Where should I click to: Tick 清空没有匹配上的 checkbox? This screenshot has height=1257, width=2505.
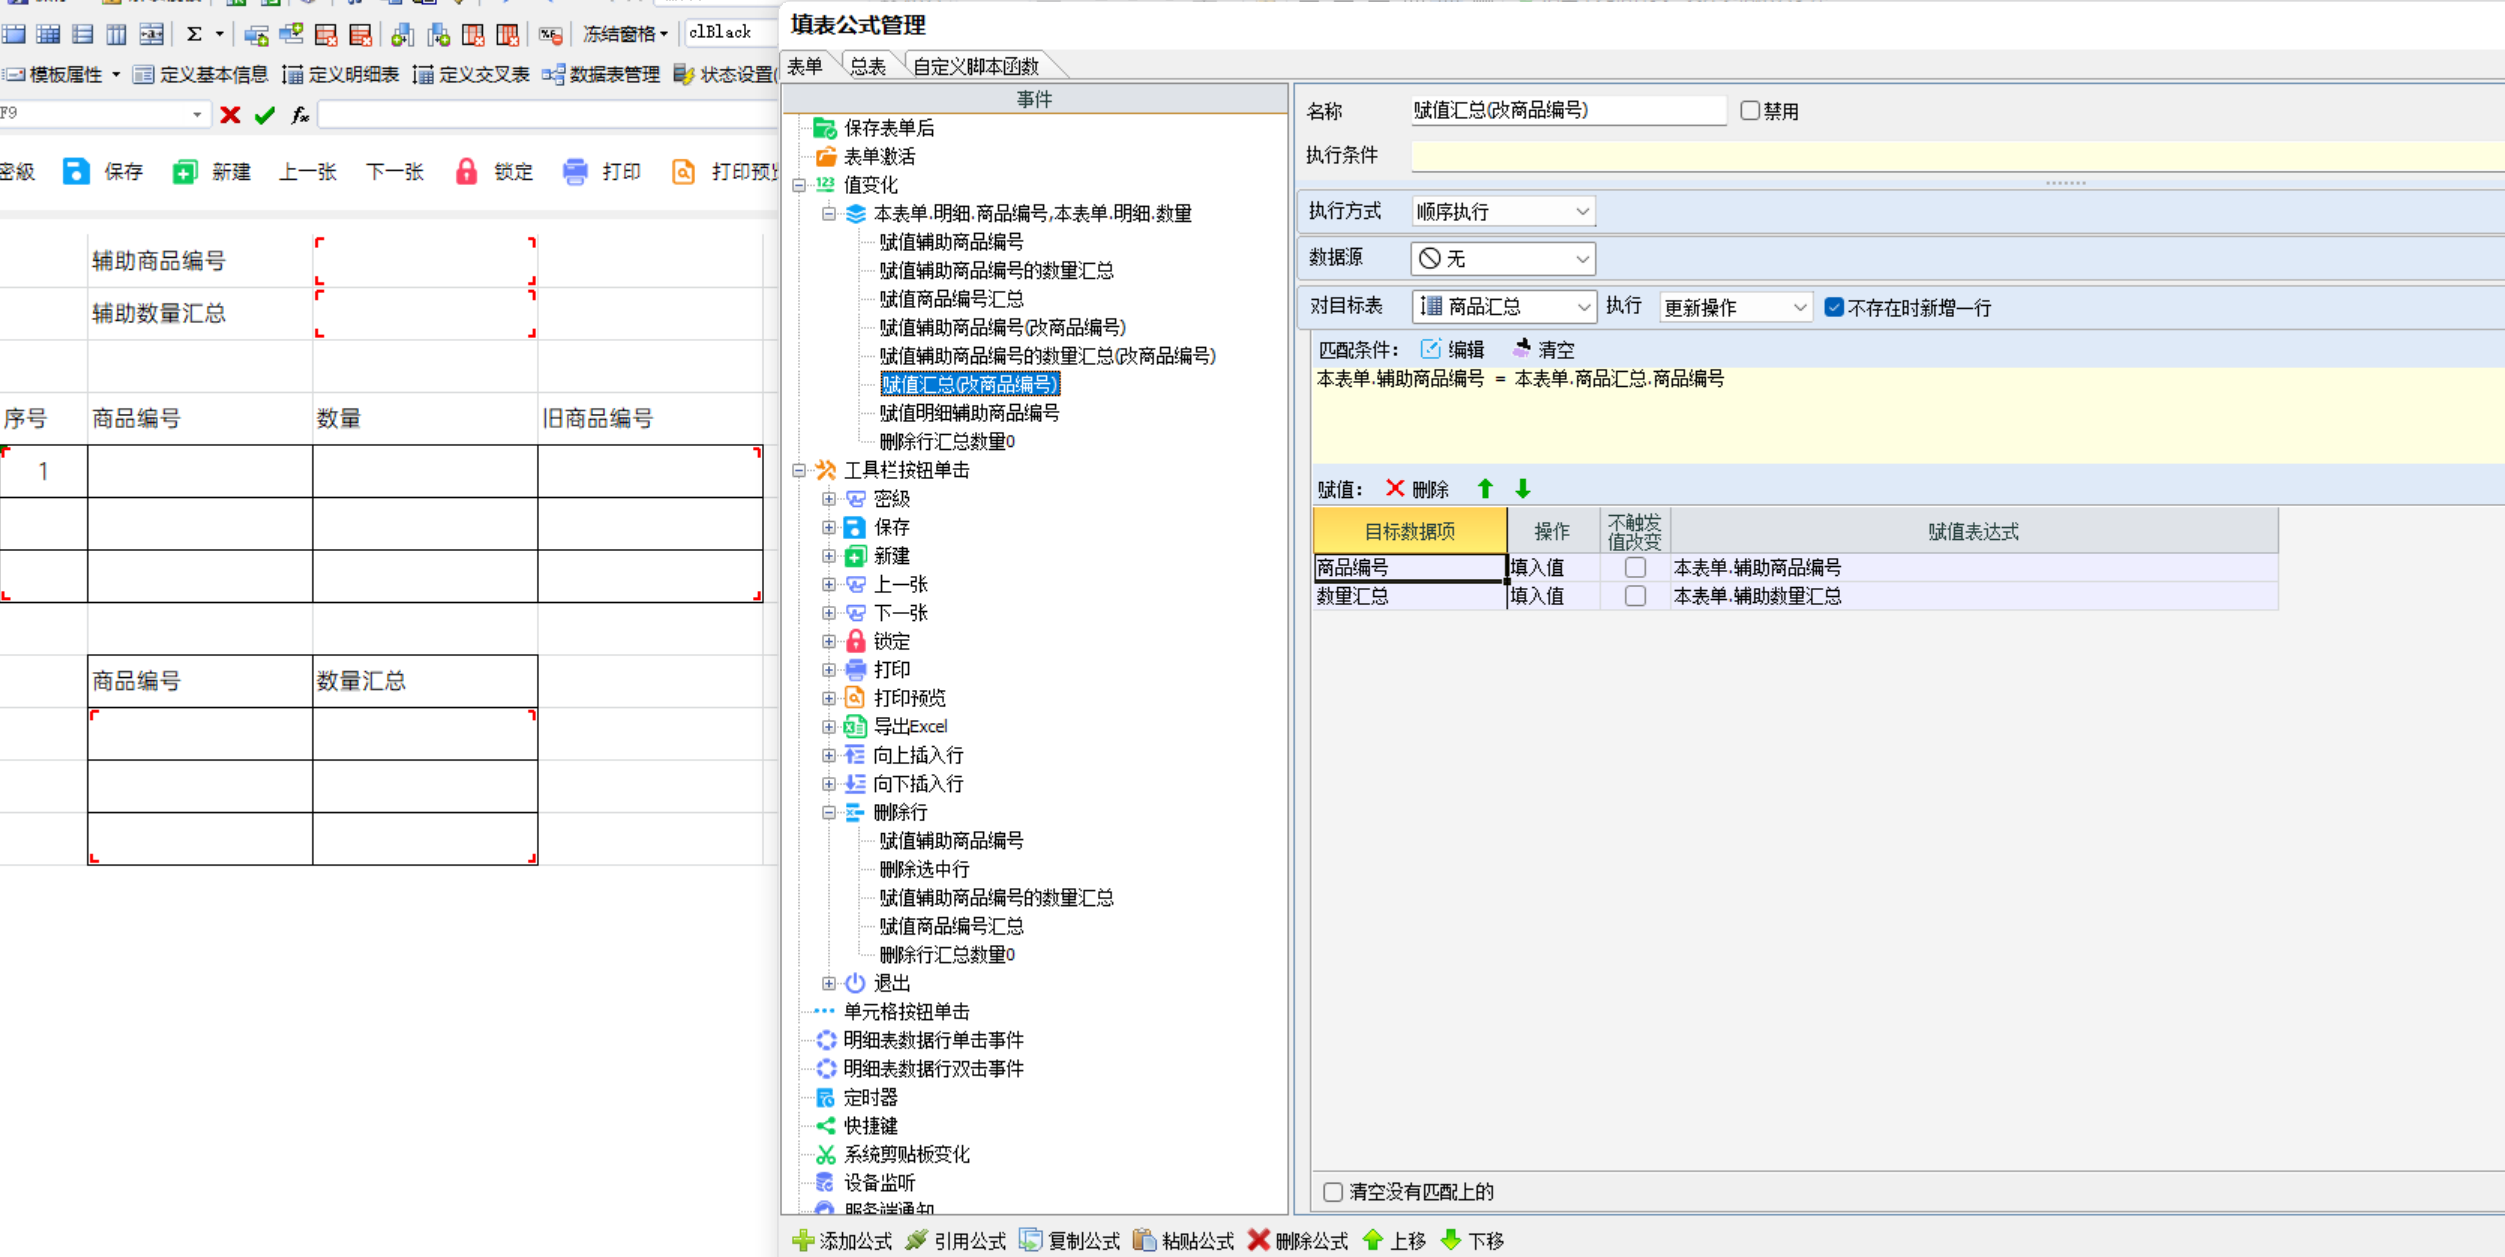click(x=1333, y=1191)
